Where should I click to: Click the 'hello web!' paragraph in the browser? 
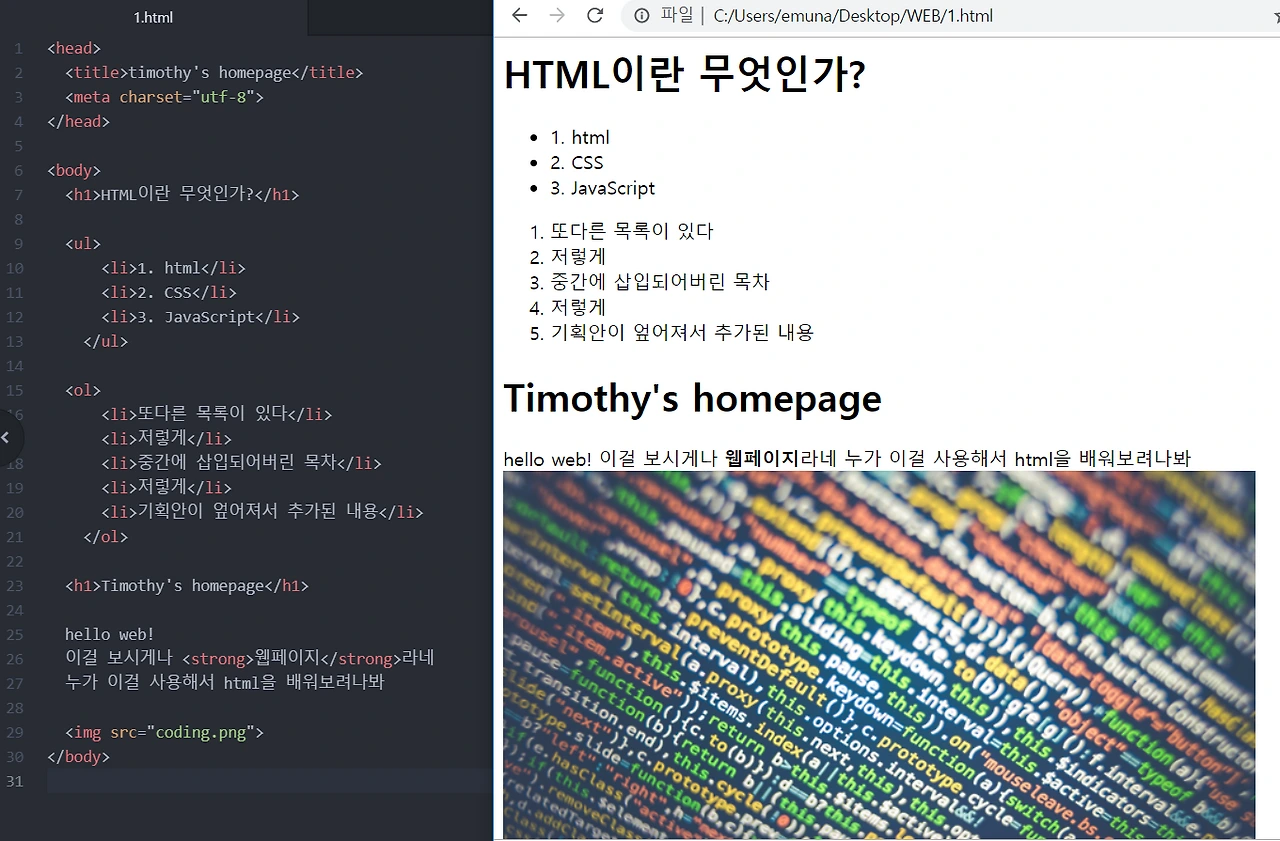(847, 459)
